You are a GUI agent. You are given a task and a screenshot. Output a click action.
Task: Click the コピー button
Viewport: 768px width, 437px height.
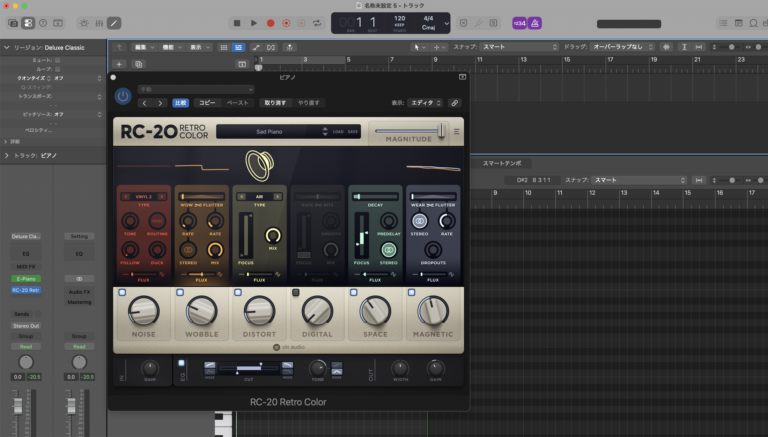(x=207, y=103)
